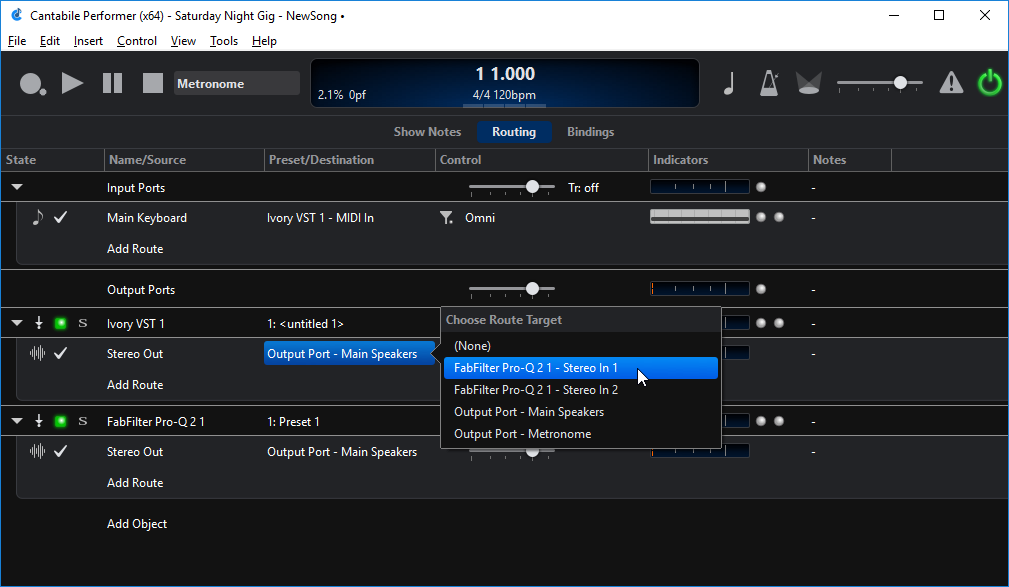
Task: Click Add Route under FabFilter Pro-Q 2 1
Action: tap(135, 482)
